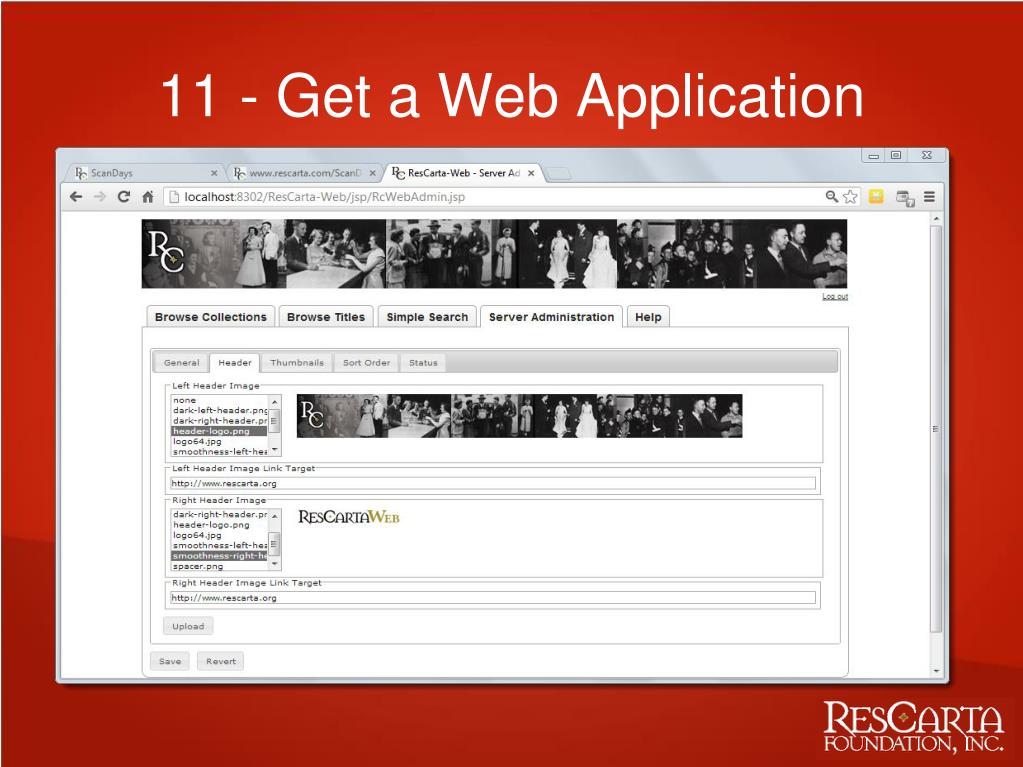Select 'none' in Left Header Image list
1023x767 pixels.
(x=219, y=400)
